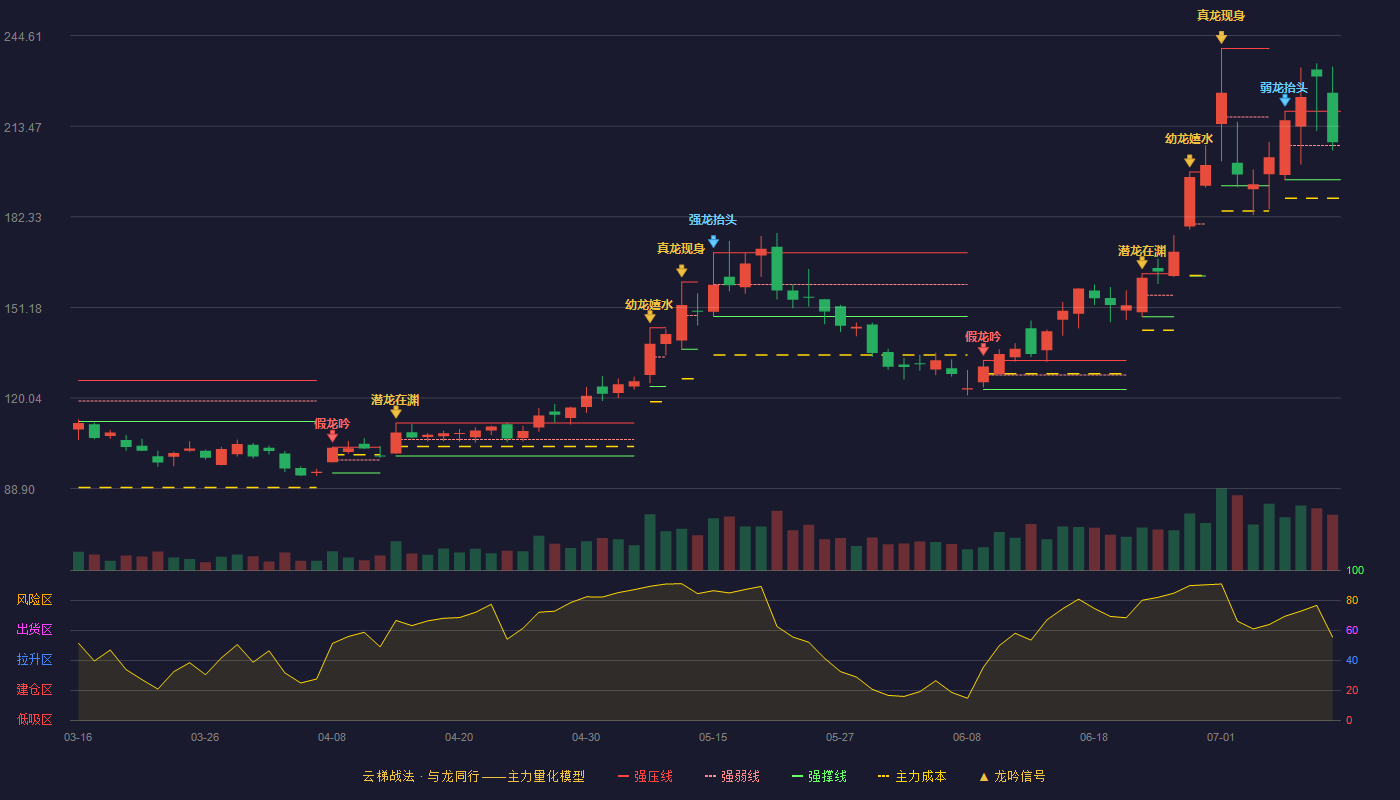Click the 建仓区 zone label
The image size is (1400, 800).
tap(35, 690)
